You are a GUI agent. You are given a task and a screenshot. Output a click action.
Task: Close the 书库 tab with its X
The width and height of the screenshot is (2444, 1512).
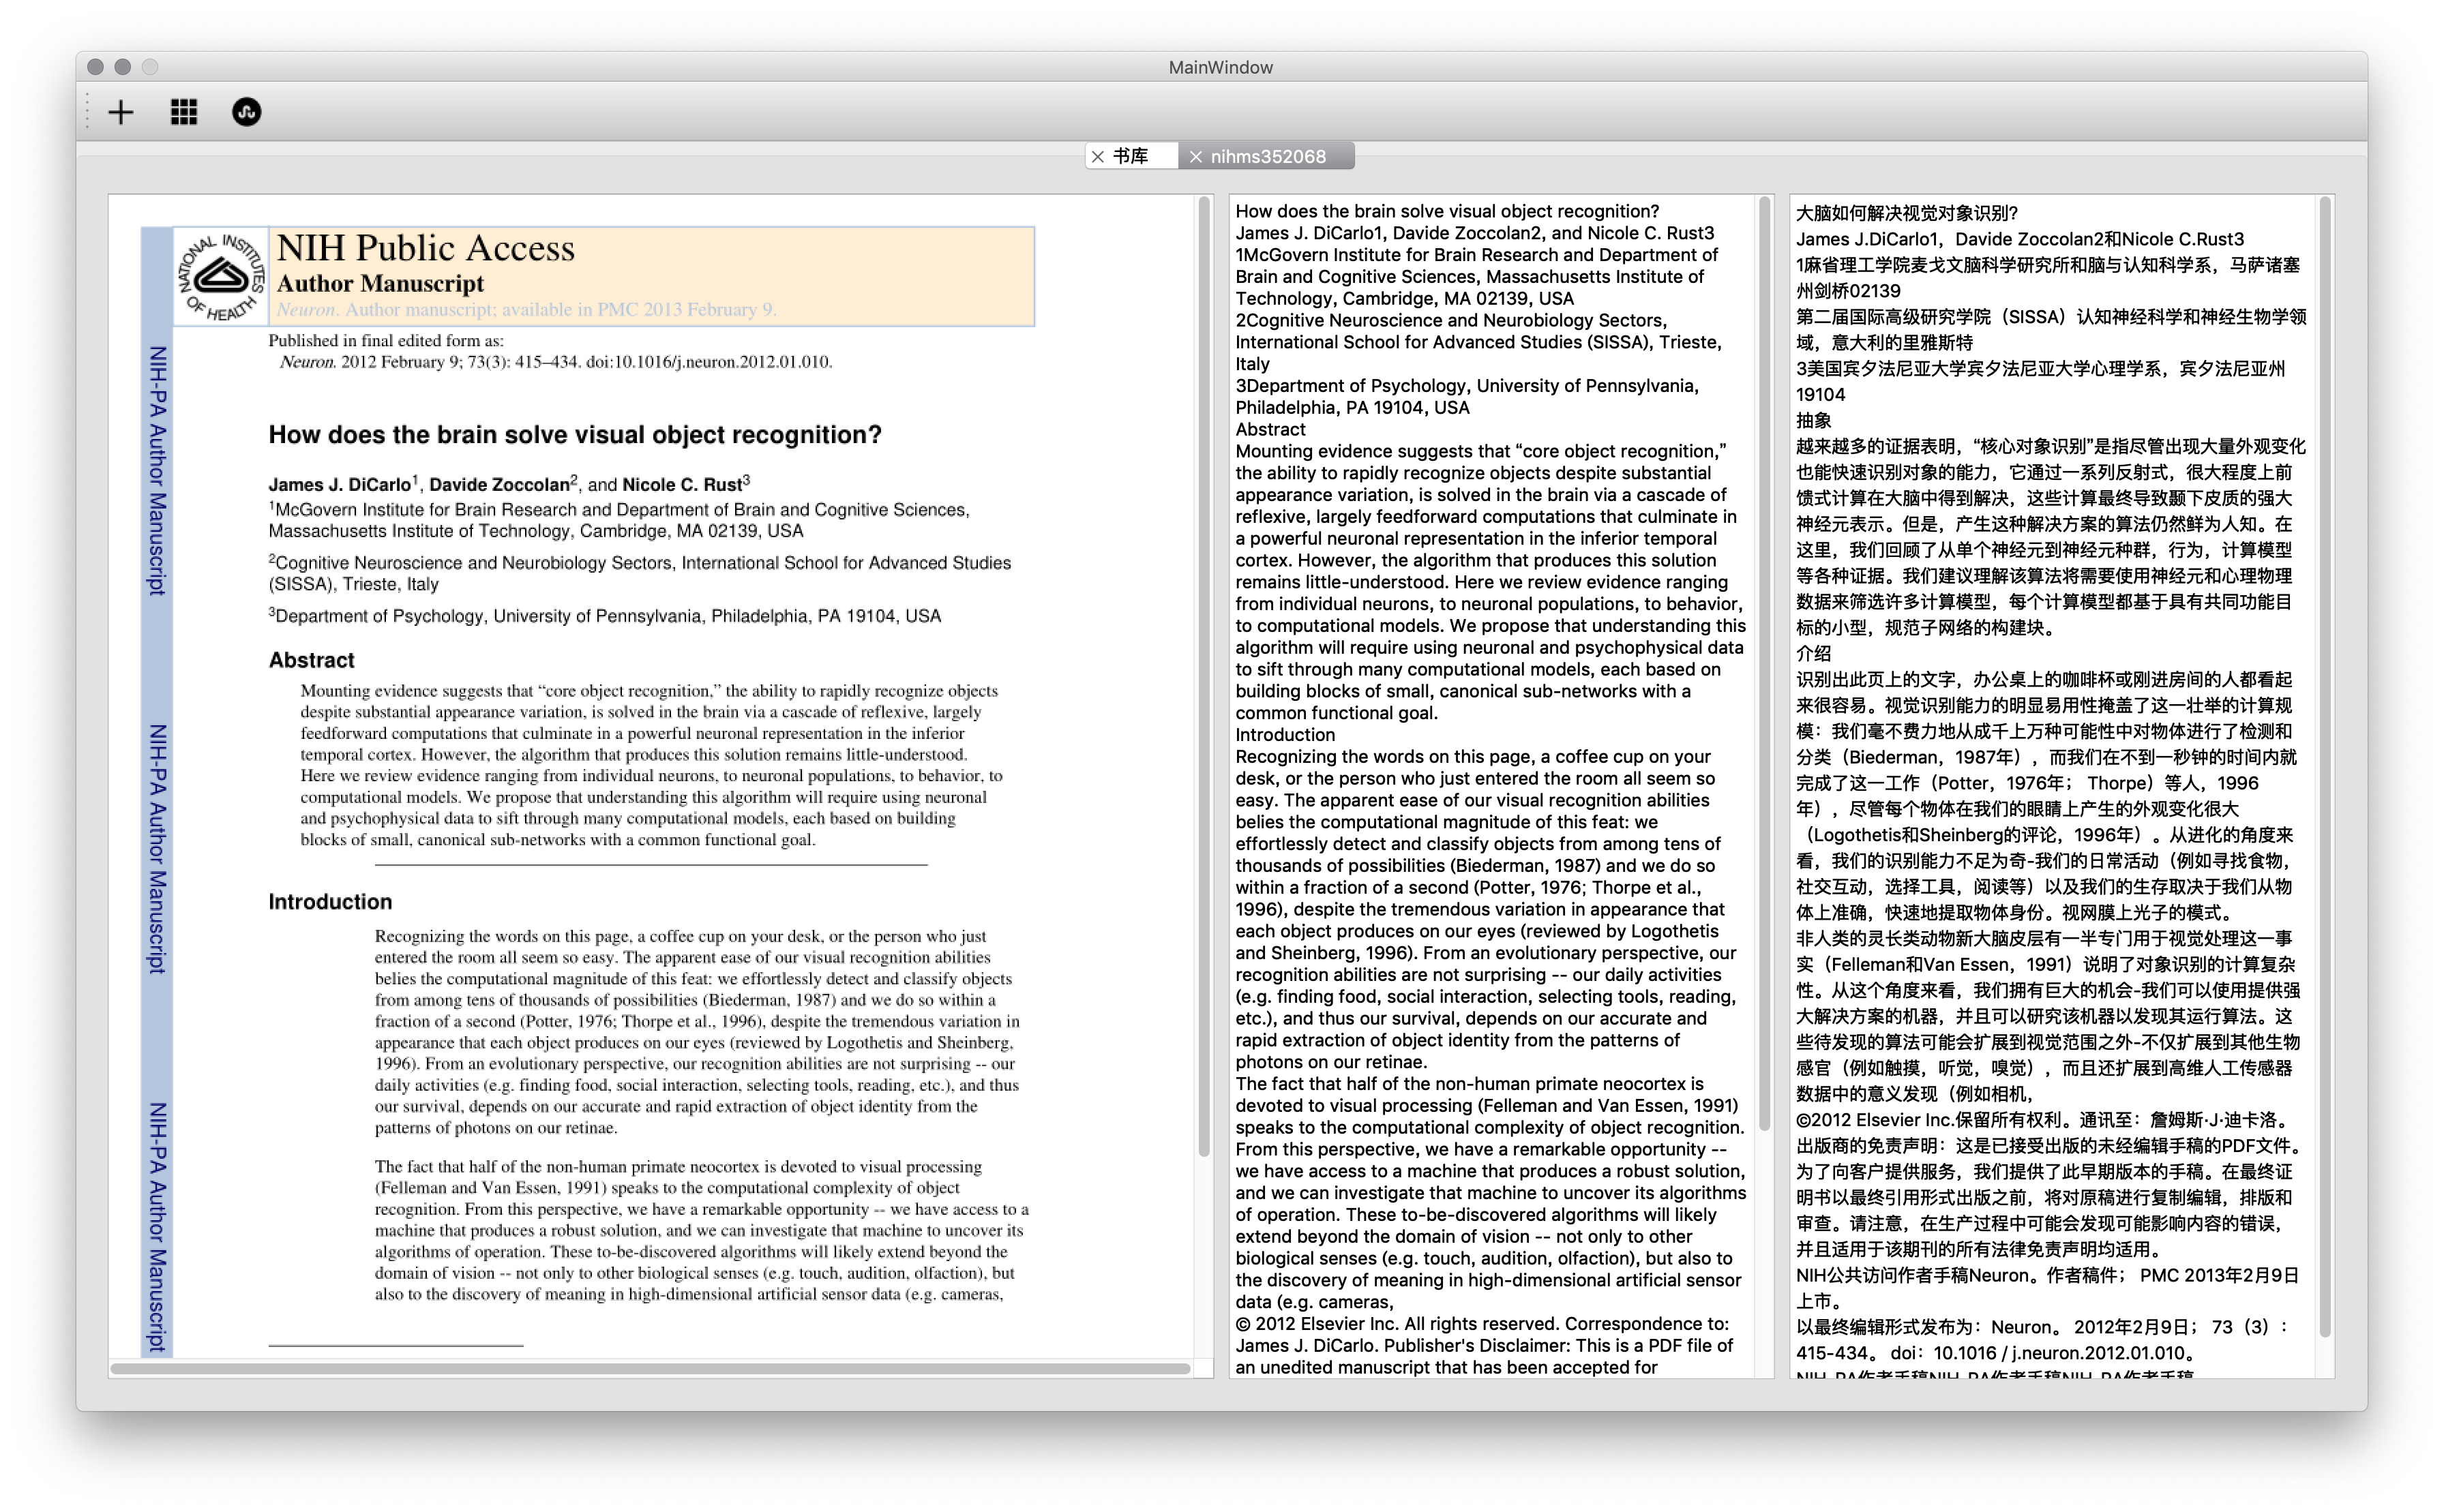point(1098,157)
